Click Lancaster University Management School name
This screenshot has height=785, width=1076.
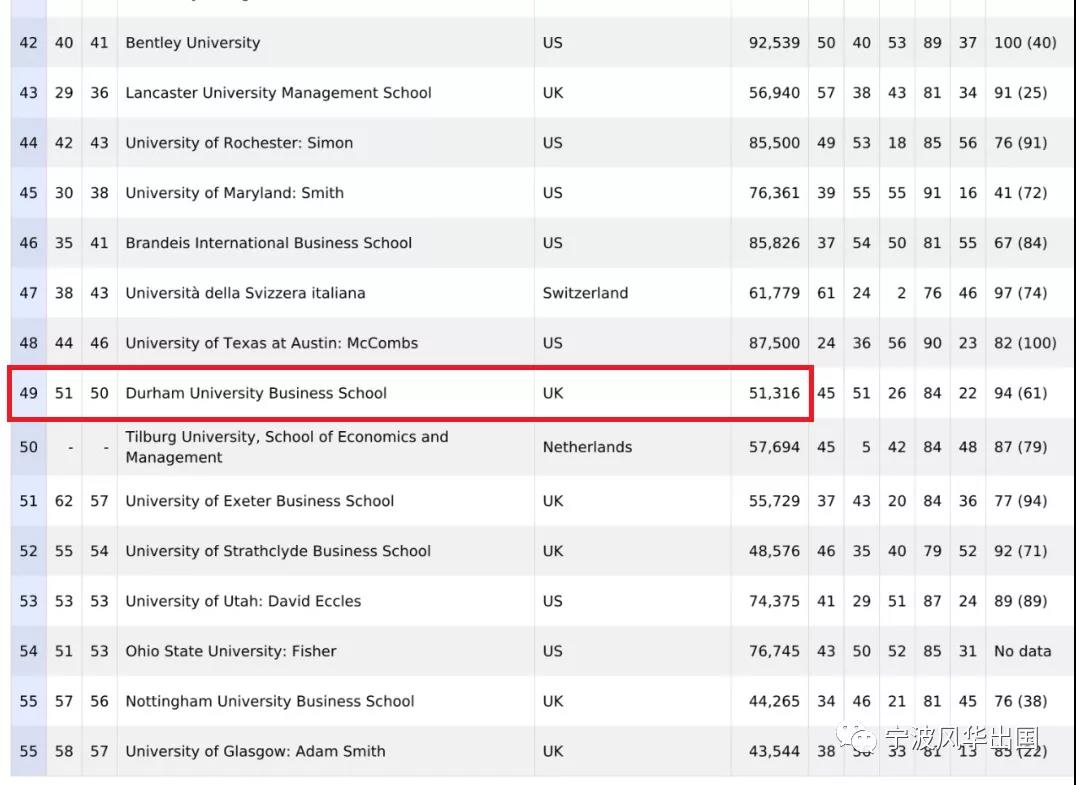click(x=279, y=93)
